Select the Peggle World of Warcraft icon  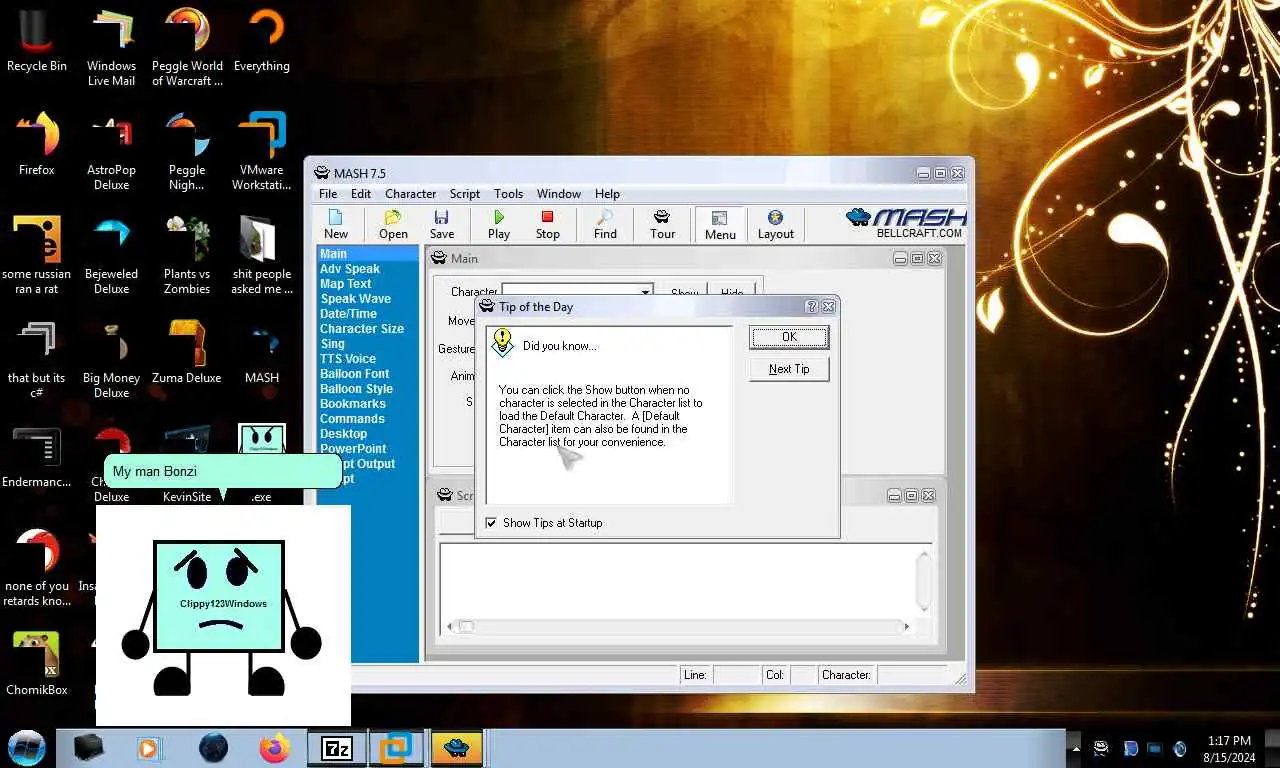tap(187, 45)
